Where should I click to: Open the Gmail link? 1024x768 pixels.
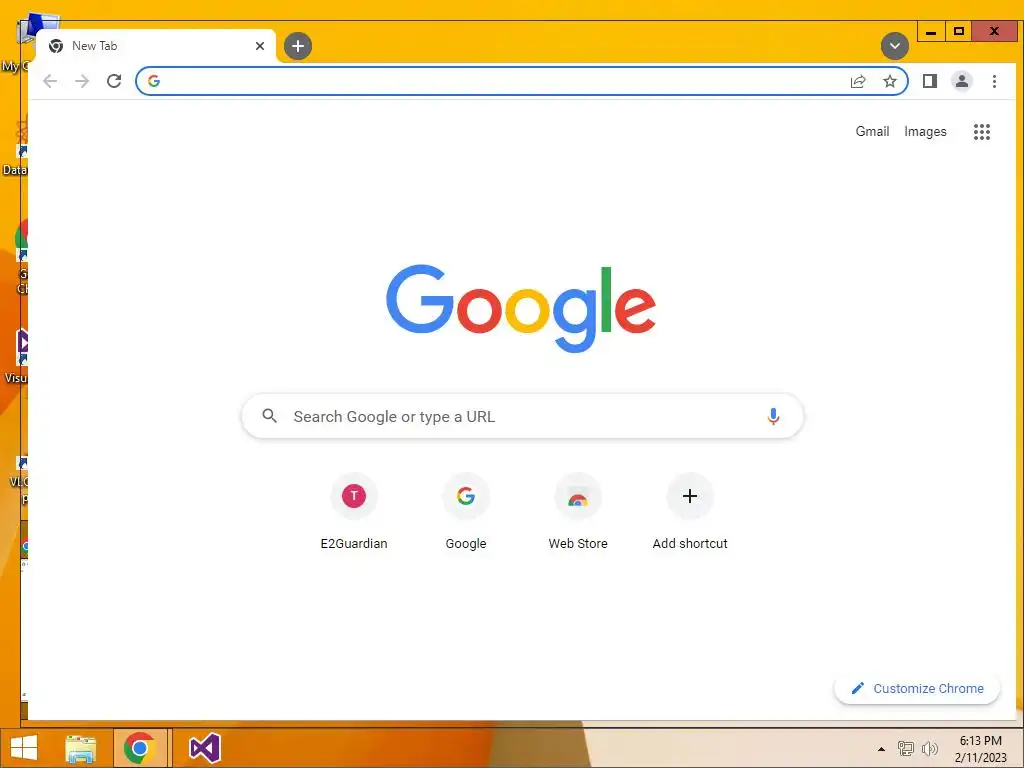tap(872, 131)
